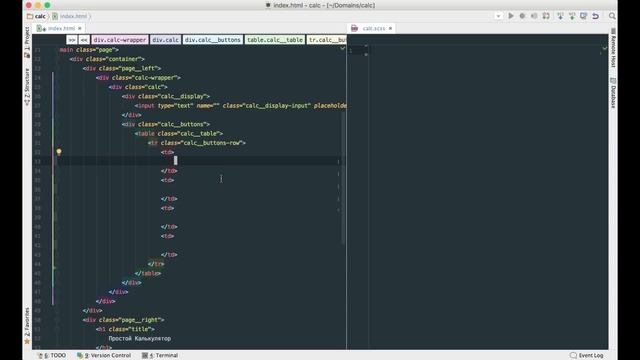This screenshot has height=360, width=640.
Task: Start the Debug bug icon
Action: (522, 16)
